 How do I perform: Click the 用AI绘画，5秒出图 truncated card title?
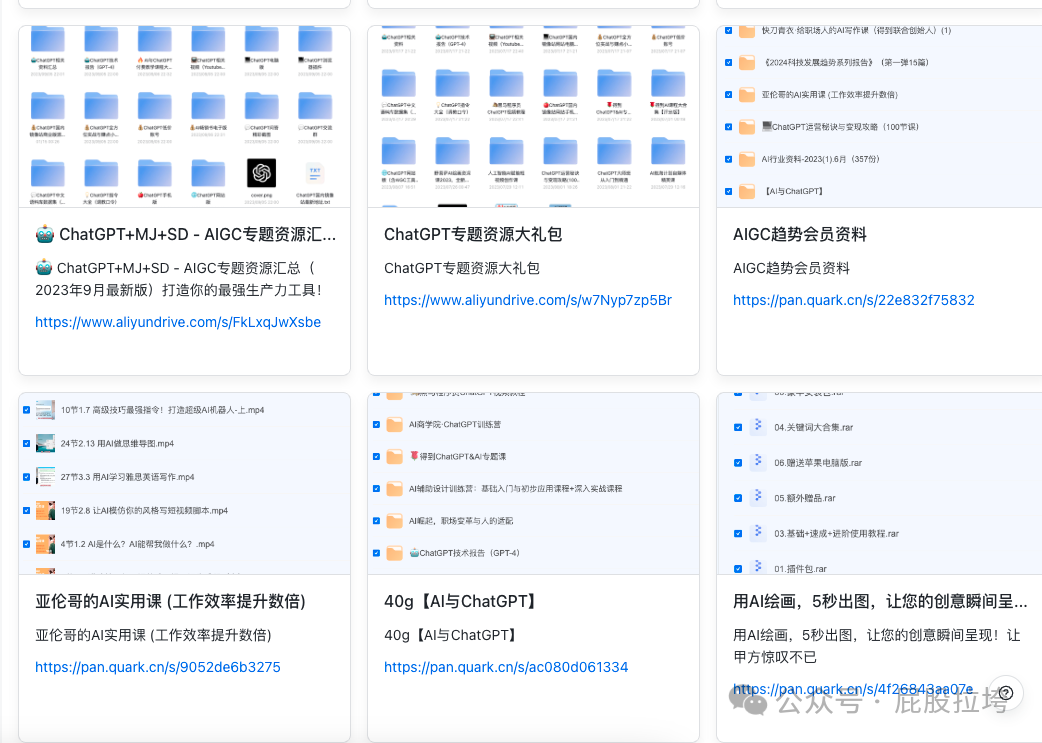point(880,601)
